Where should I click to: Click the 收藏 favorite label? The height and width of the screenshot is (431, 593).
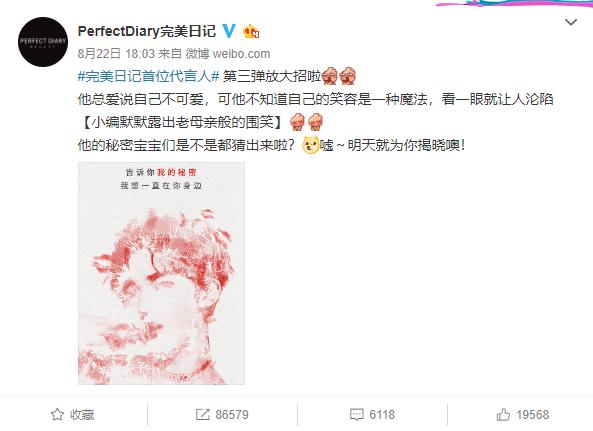(82, 415)
